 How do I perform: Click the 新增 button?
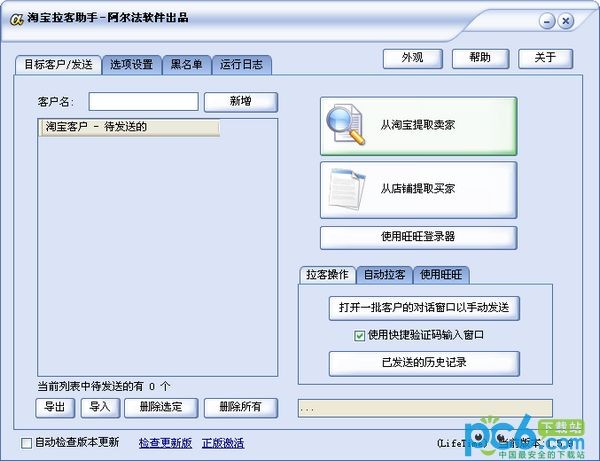point(241,102)
